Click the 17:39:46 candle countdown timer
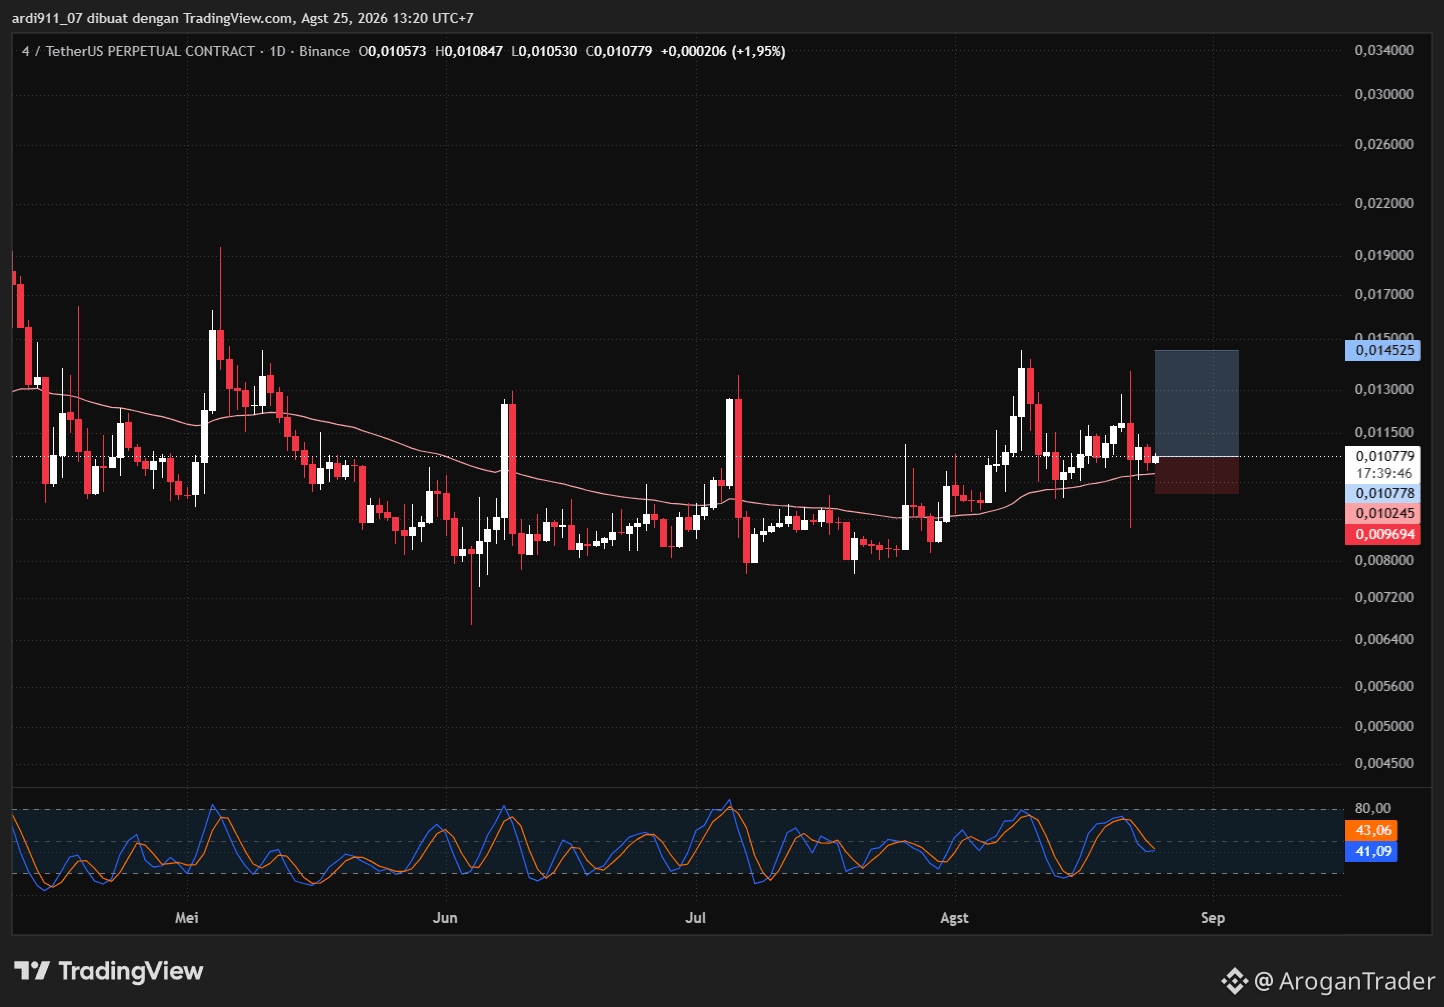1444x1007 pixels. click(x=1385, y=473)
